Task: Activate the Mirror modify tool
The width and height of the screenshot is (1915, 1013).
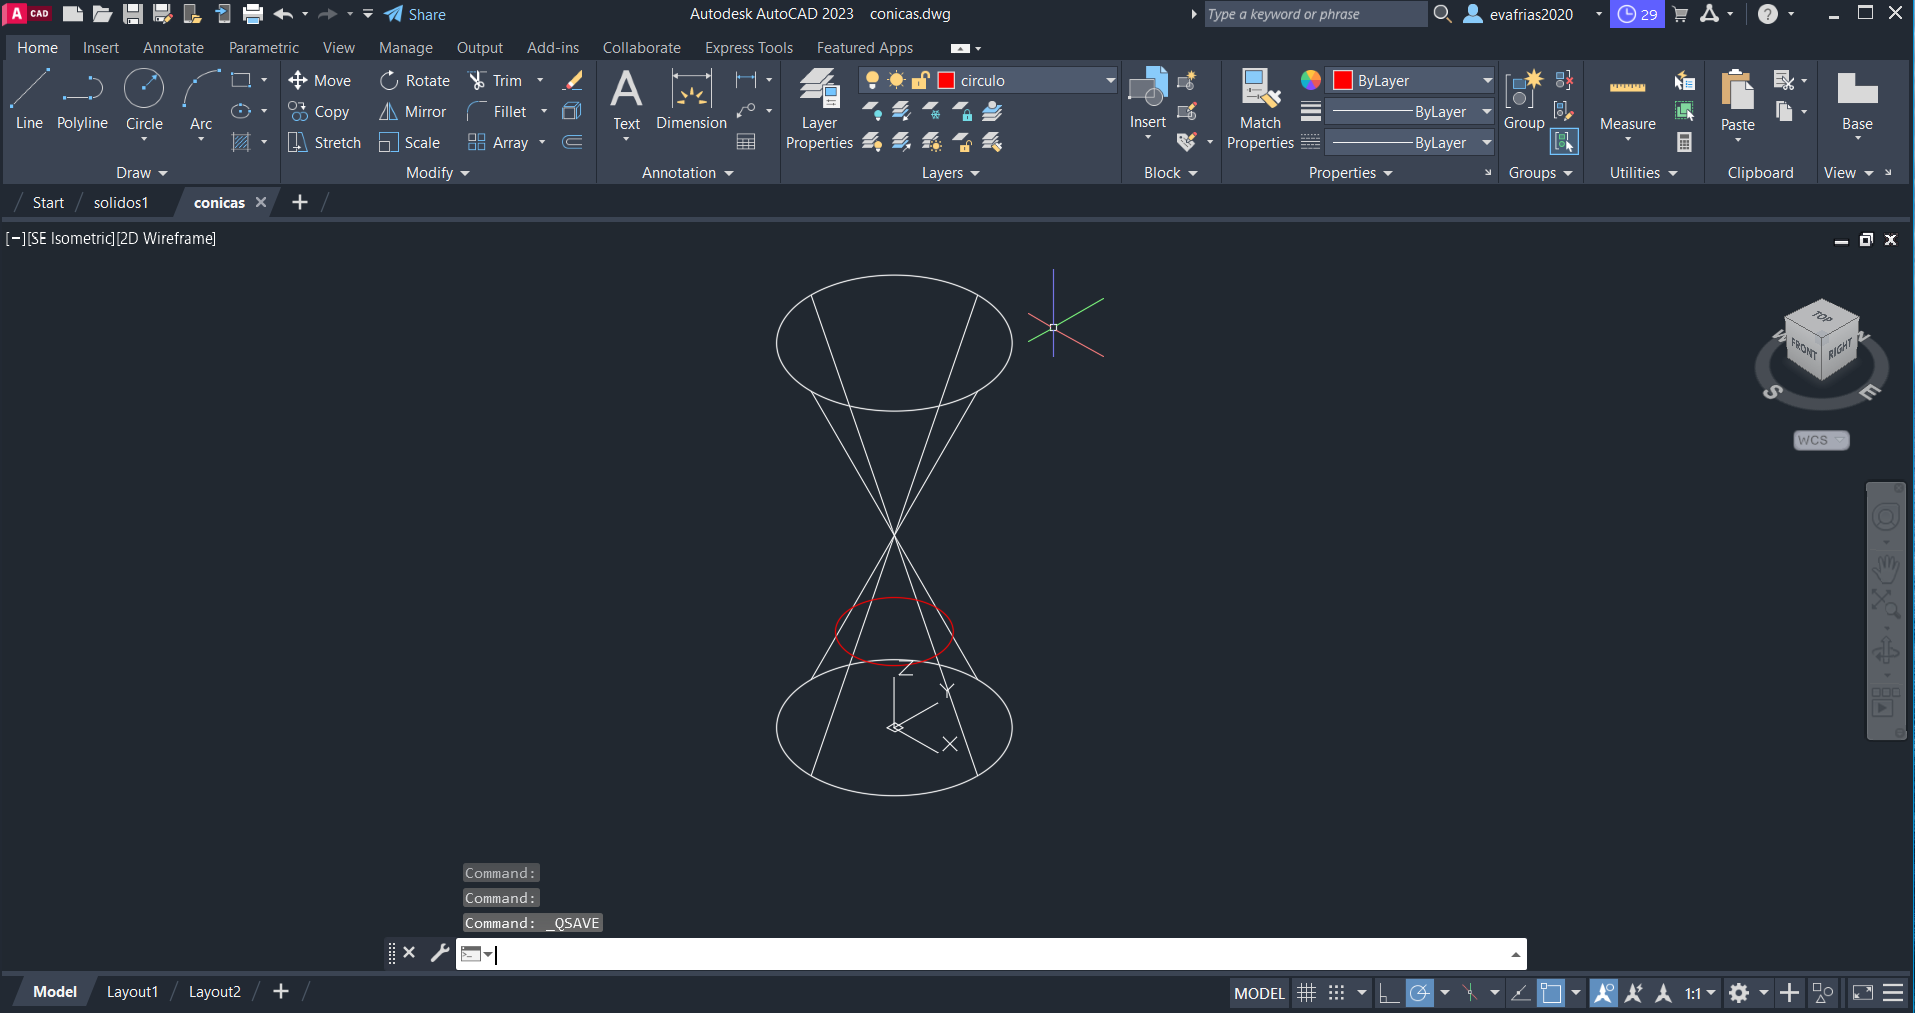Action: [413, 112]
